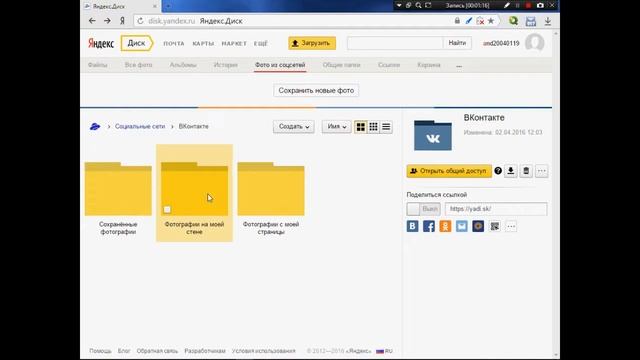Viewport: 640px width, 360px height.
Task: Download the ВКонтакте folder
Action: (x=511, y=171)
